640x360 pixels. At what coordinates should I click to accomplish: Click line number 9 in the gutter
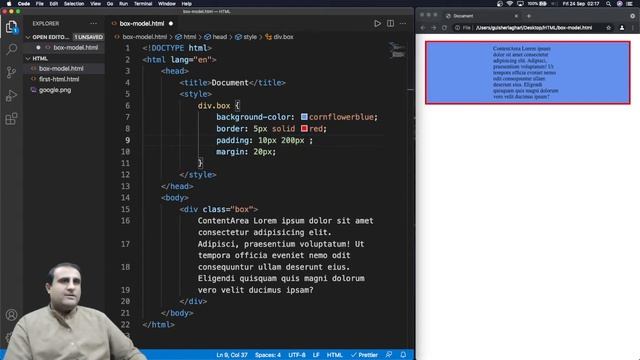[127, 140]
